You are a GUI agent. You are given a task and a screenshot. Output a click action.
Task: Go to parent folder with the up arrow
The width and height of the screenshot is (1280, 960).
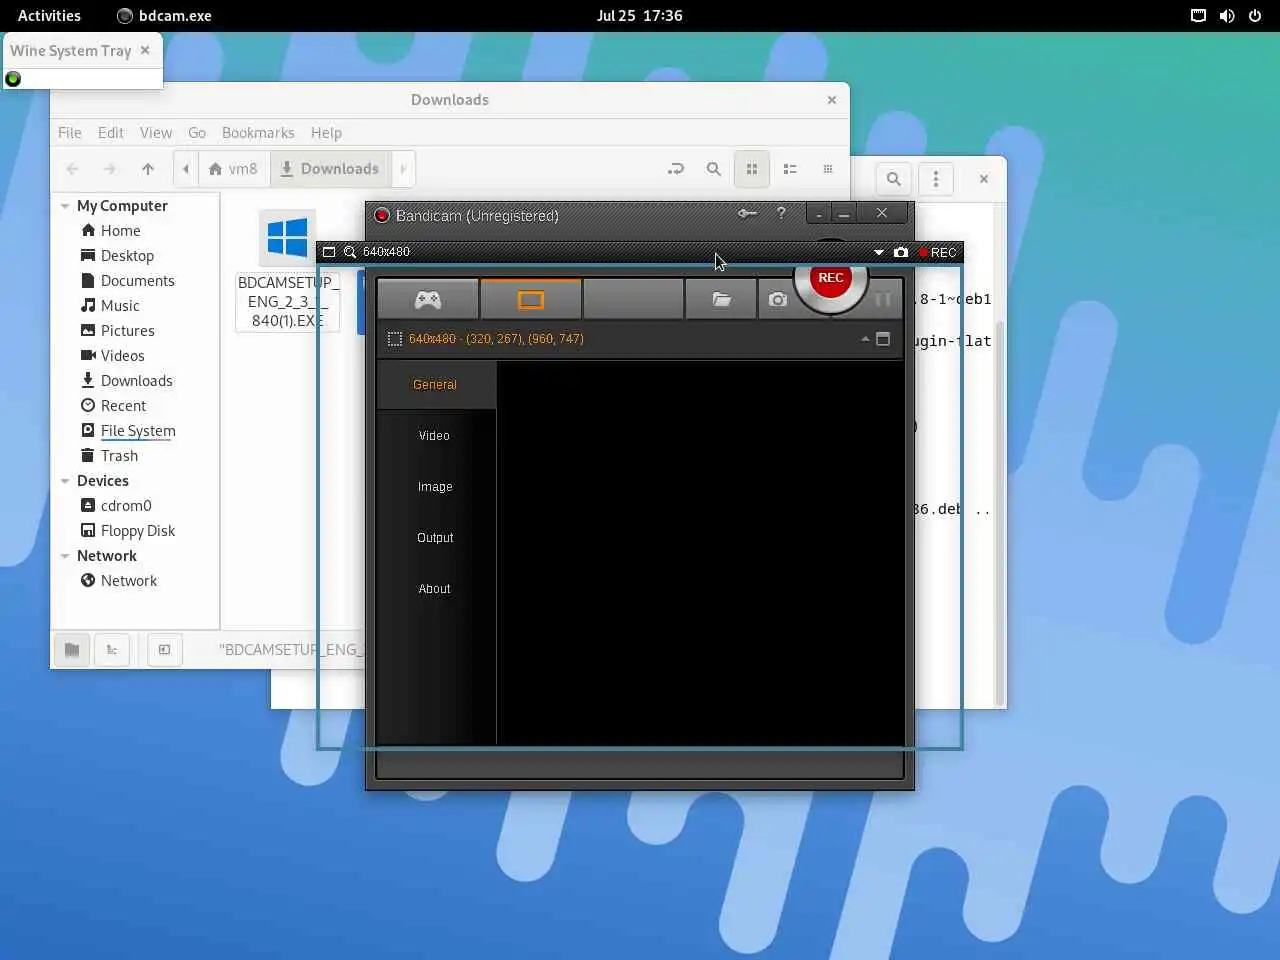tap(148, 169)
